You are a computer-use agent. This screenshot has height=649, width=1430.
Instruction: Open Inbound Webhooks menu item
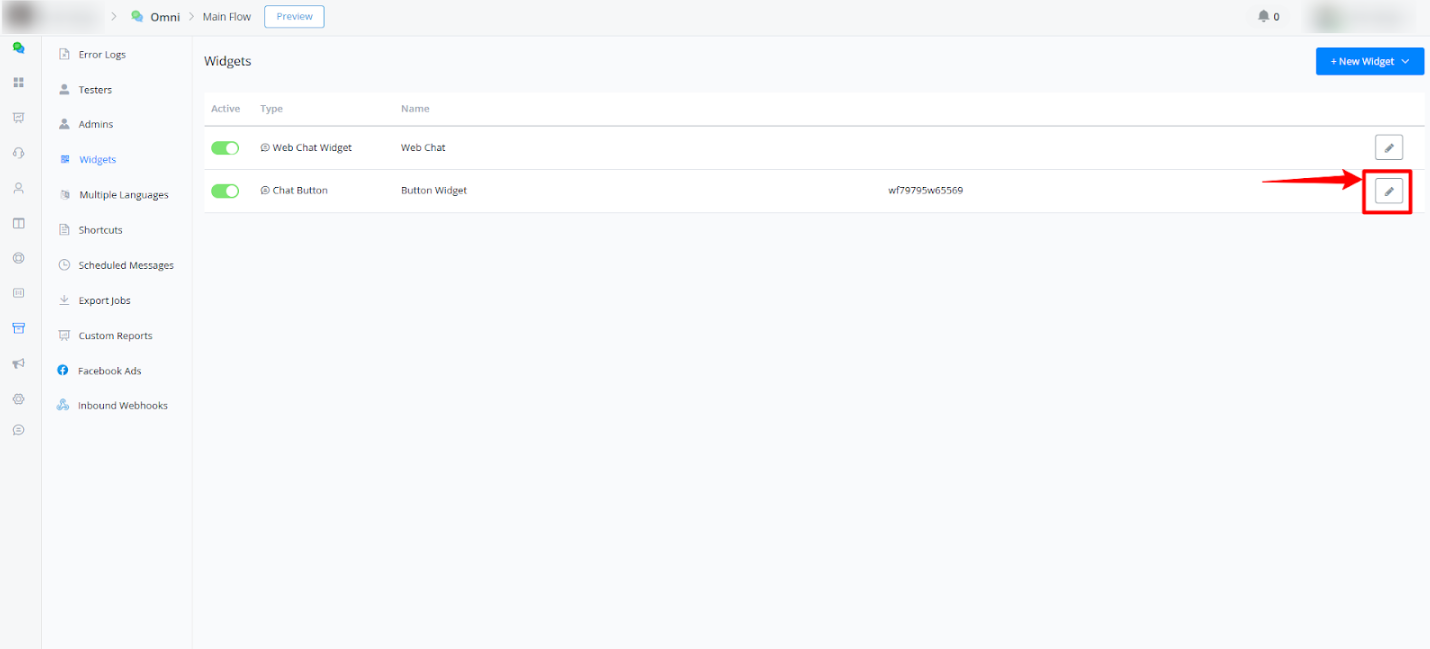122,406
